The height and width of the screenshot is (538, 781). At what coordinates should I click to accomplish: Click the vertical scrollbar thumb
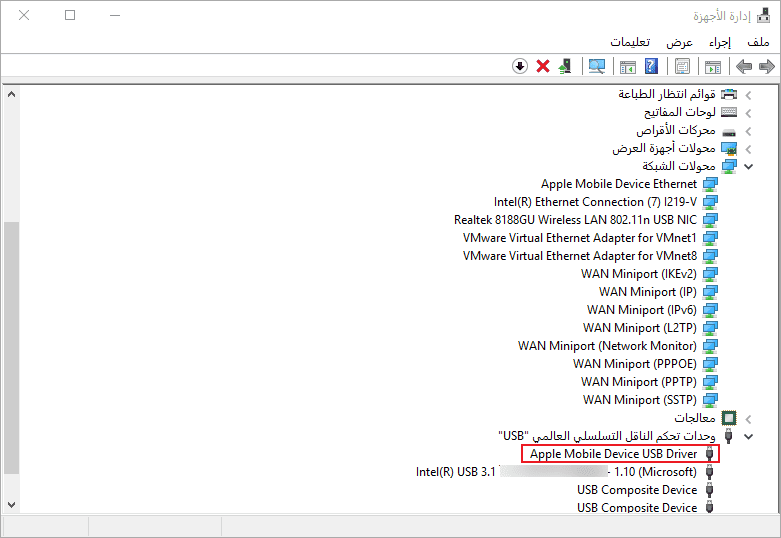tap(11, 348)
